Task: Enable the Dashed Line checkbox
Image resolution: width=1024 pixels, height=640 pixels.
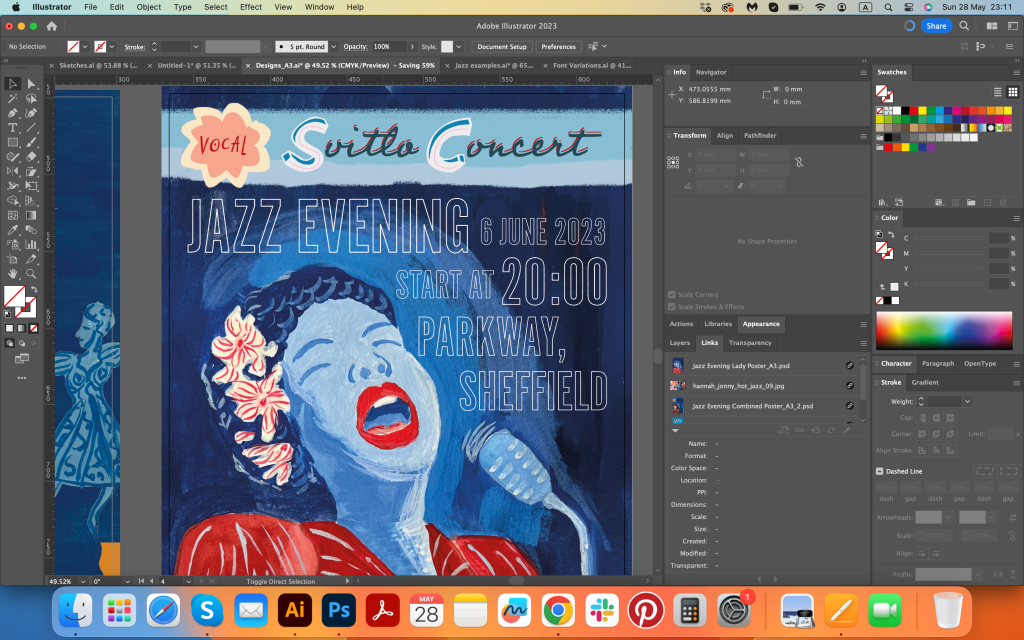Action: (880, 471)
